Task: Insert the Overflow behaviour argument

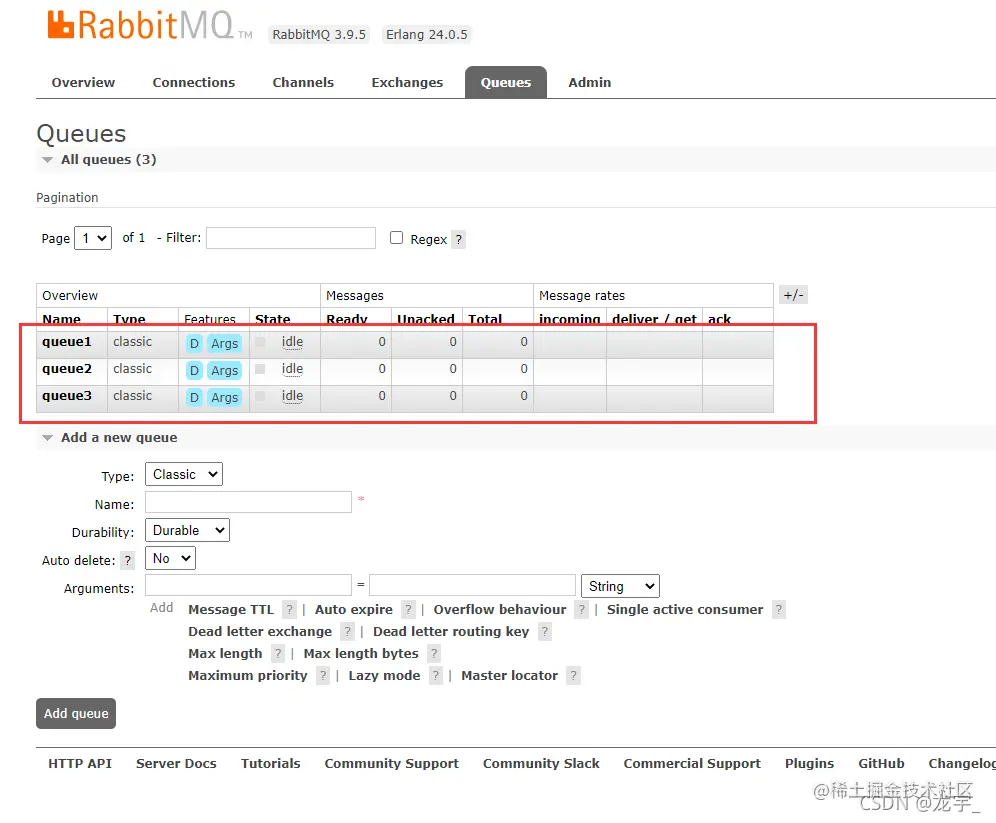Action: [500, 610]
